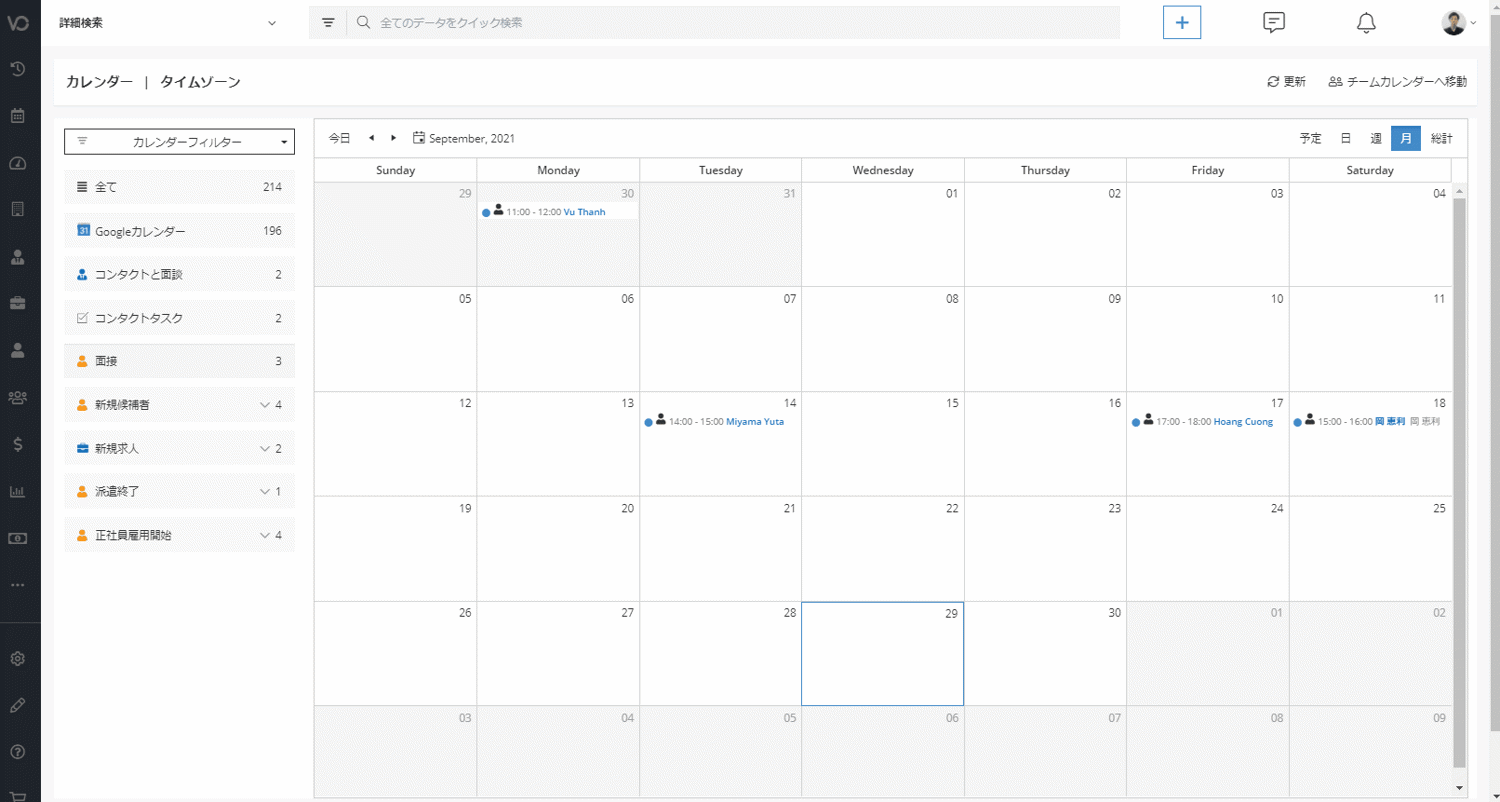Click the search filter icon

(328, 22)
